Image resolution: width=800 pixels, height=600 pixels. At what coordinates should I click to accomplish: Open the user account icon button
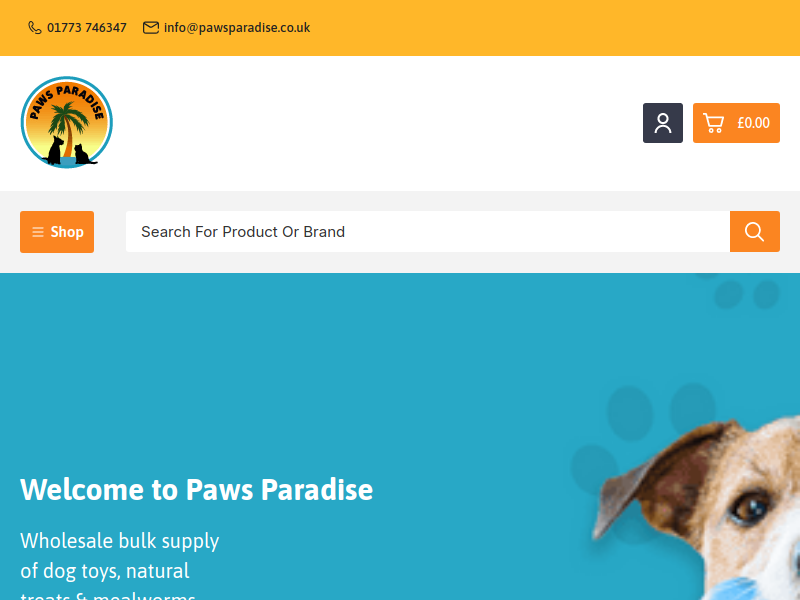[x=663, y=123]
